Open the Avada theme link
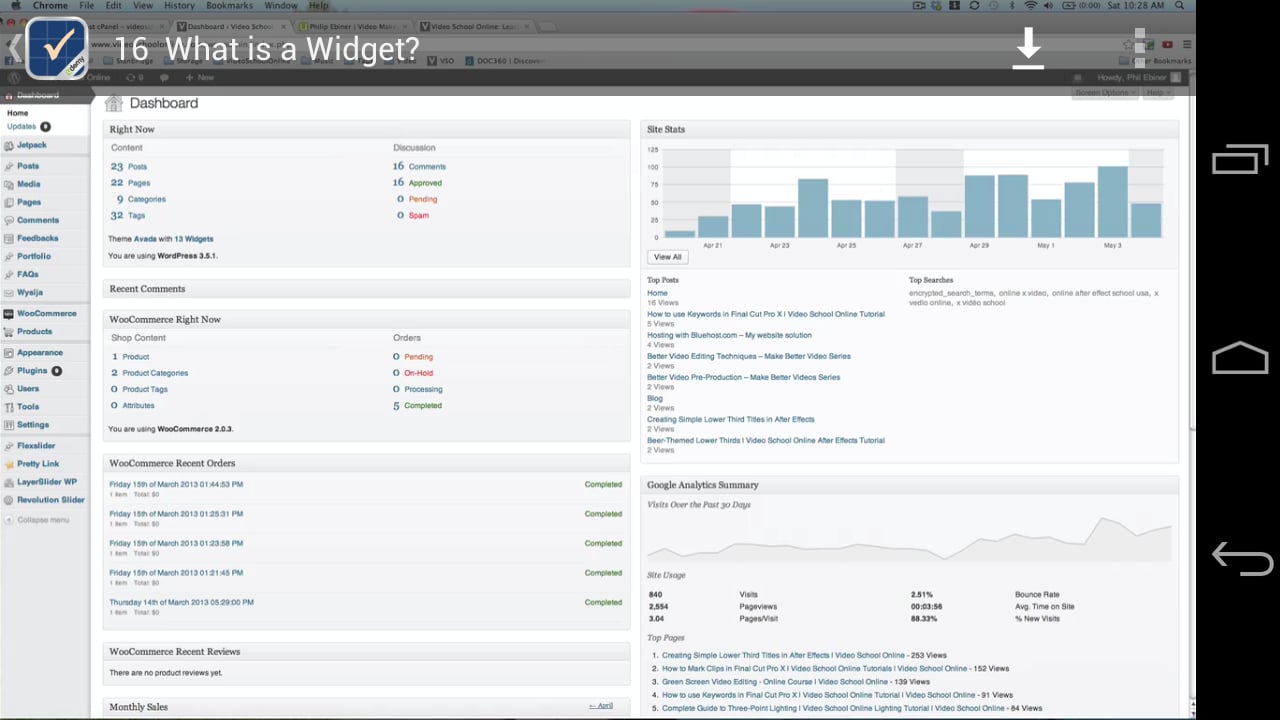Screen dimensions: 1280x720 pos(145,239)
